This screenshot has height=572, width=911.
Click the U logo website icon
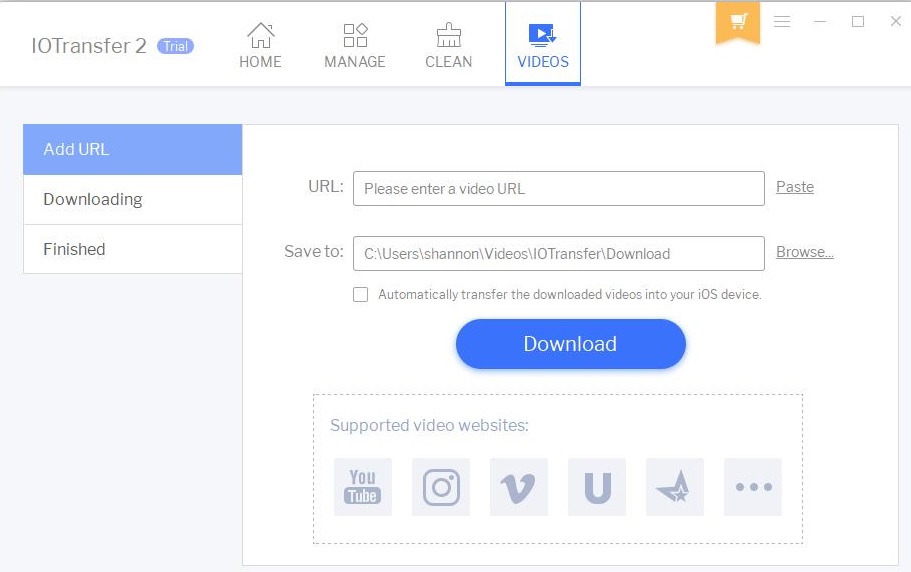(x=597, y=487)
